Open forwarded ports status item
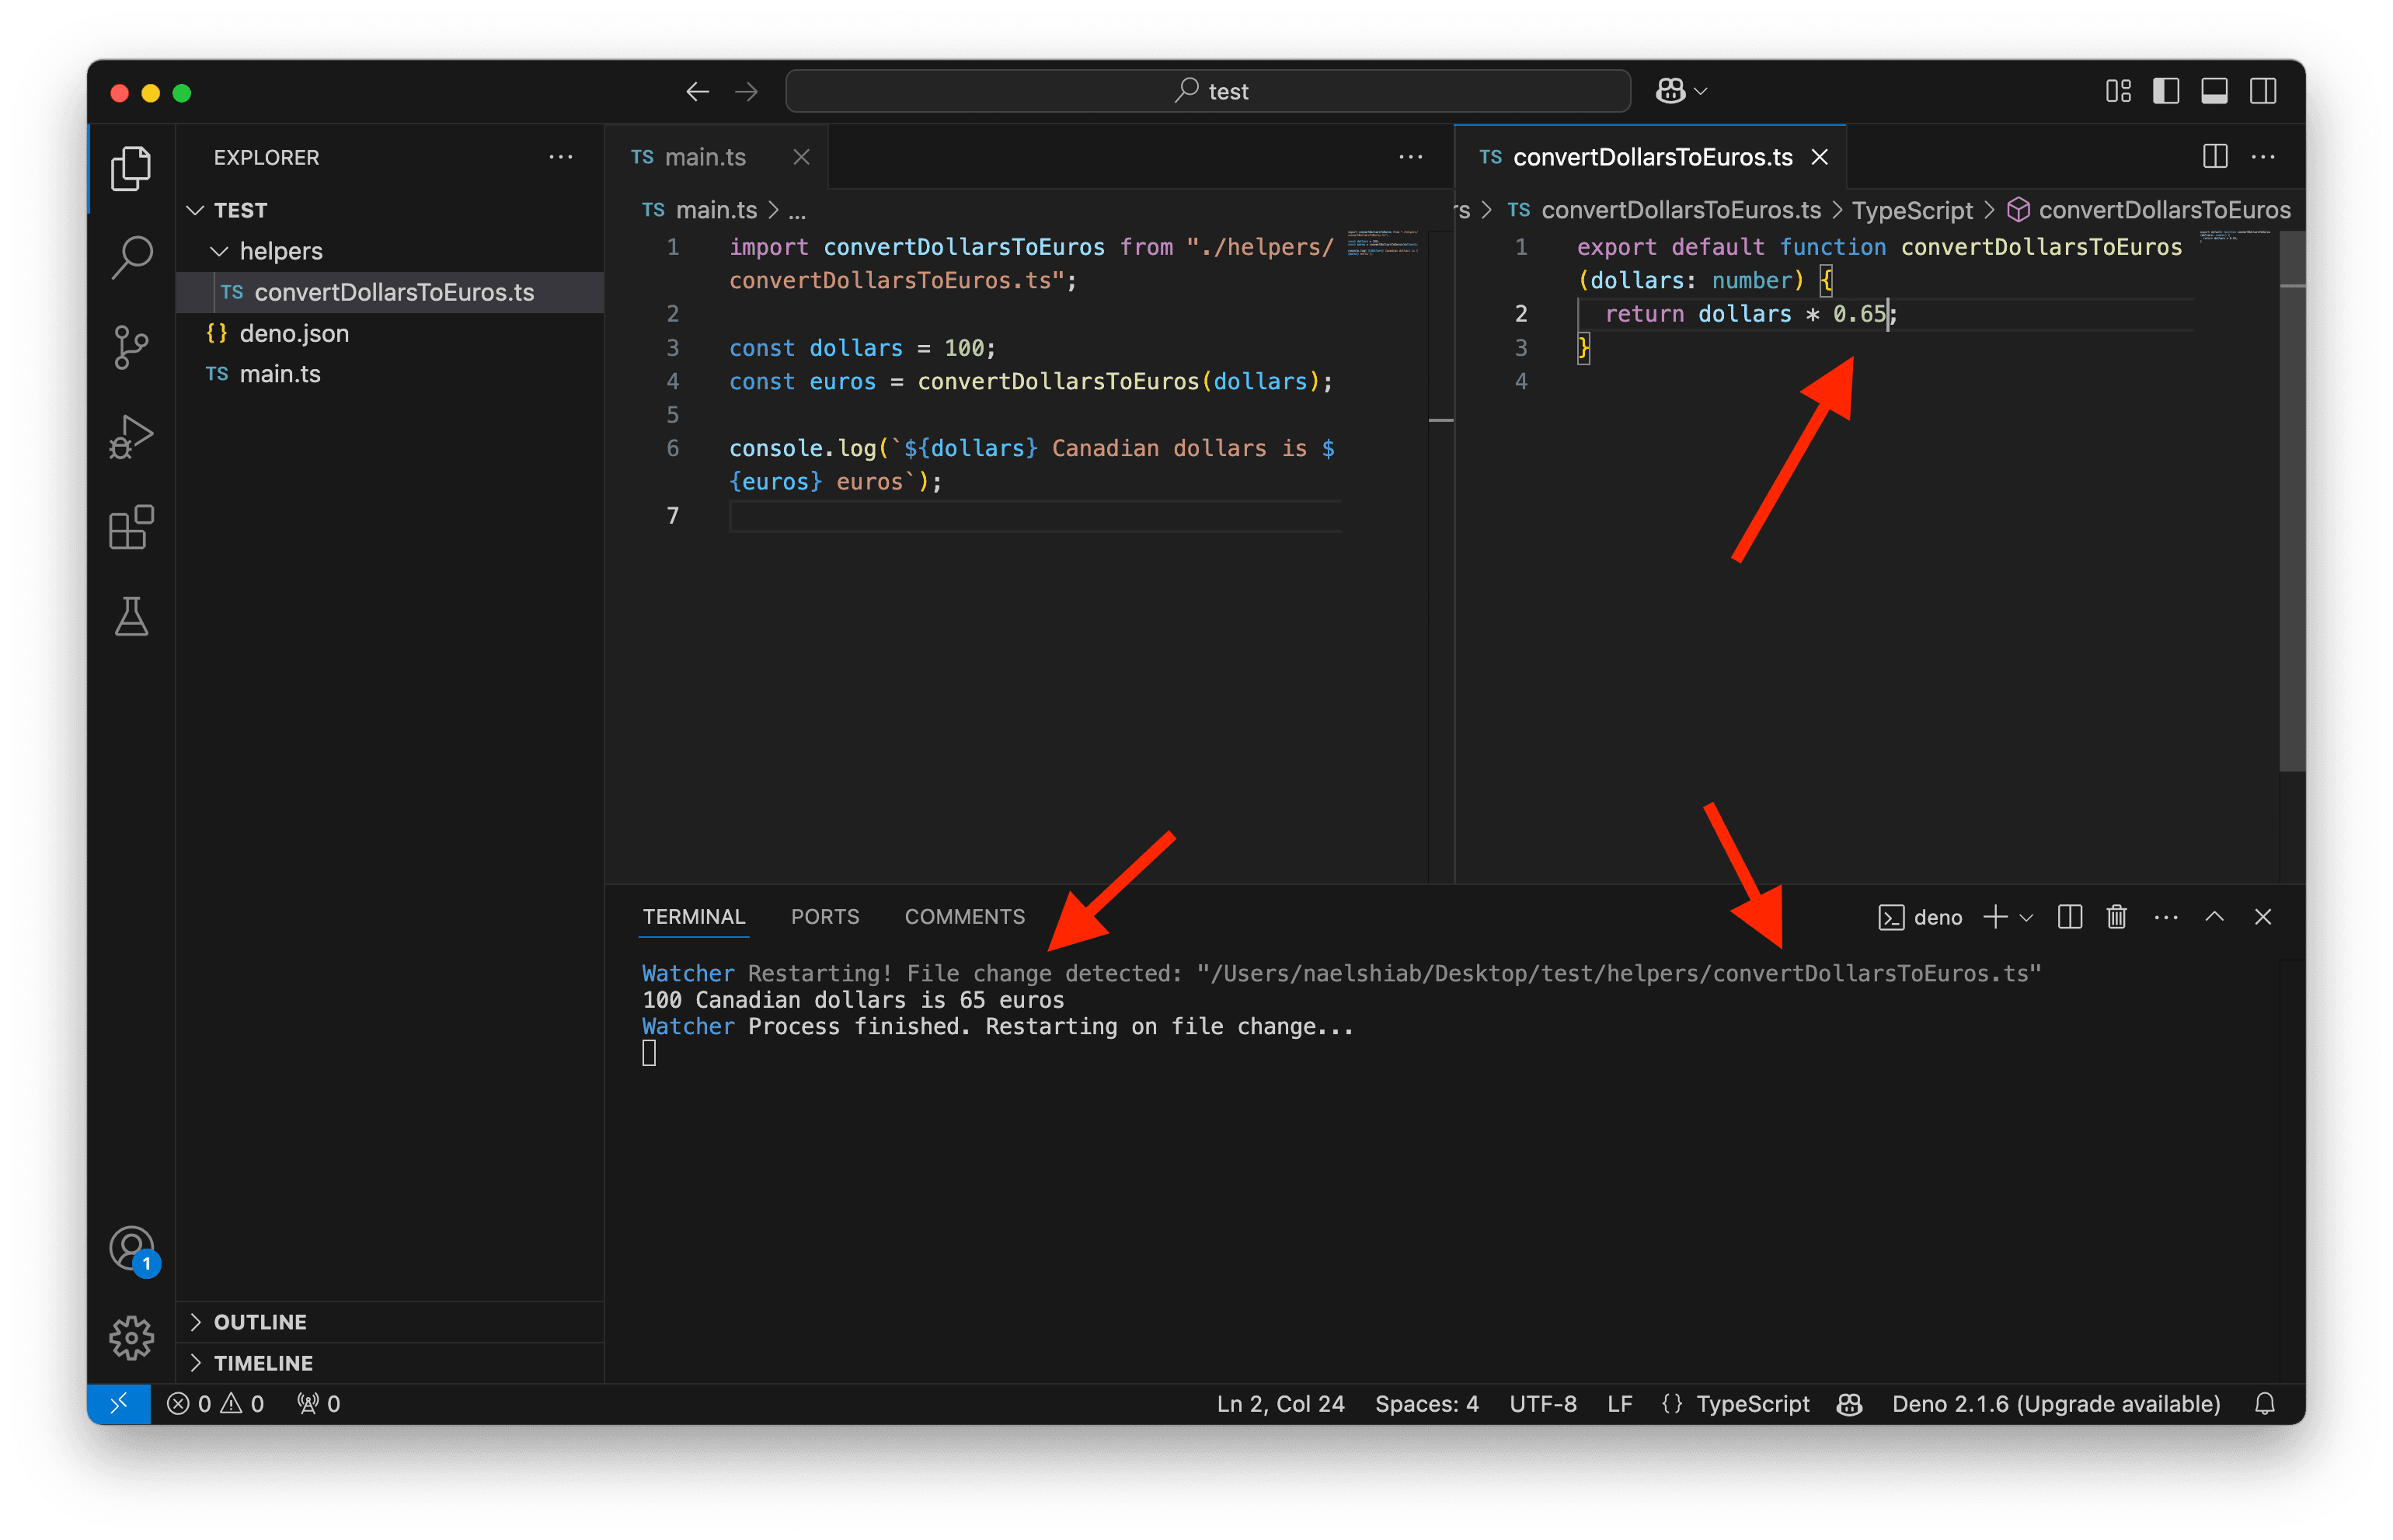The image size is (2393, 1540). tap(319, 1404)
